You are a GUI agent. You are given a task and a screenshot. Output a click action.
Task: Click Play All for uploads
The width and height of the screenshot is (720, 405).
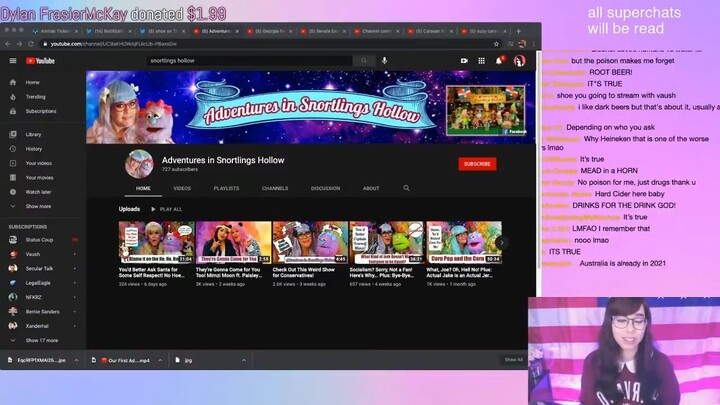[x=166, y=209]
